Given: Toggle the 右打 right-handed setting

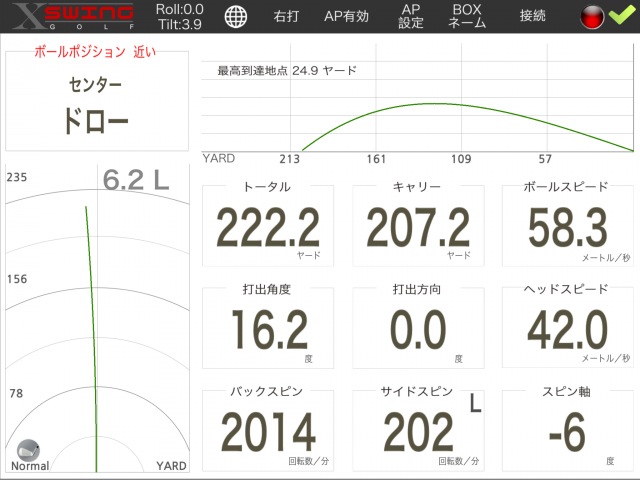Looking at the screenshot, I should (x=286, y=16).
